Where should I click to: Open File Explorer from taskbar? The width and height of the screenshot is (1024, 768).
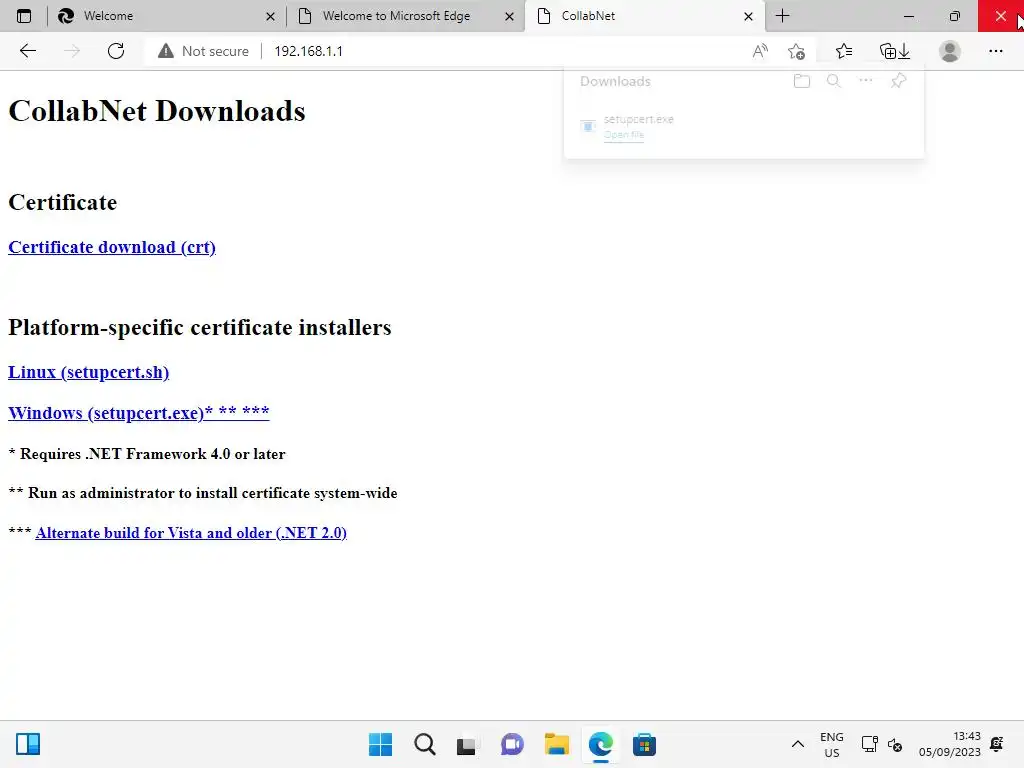click(556, 744)
